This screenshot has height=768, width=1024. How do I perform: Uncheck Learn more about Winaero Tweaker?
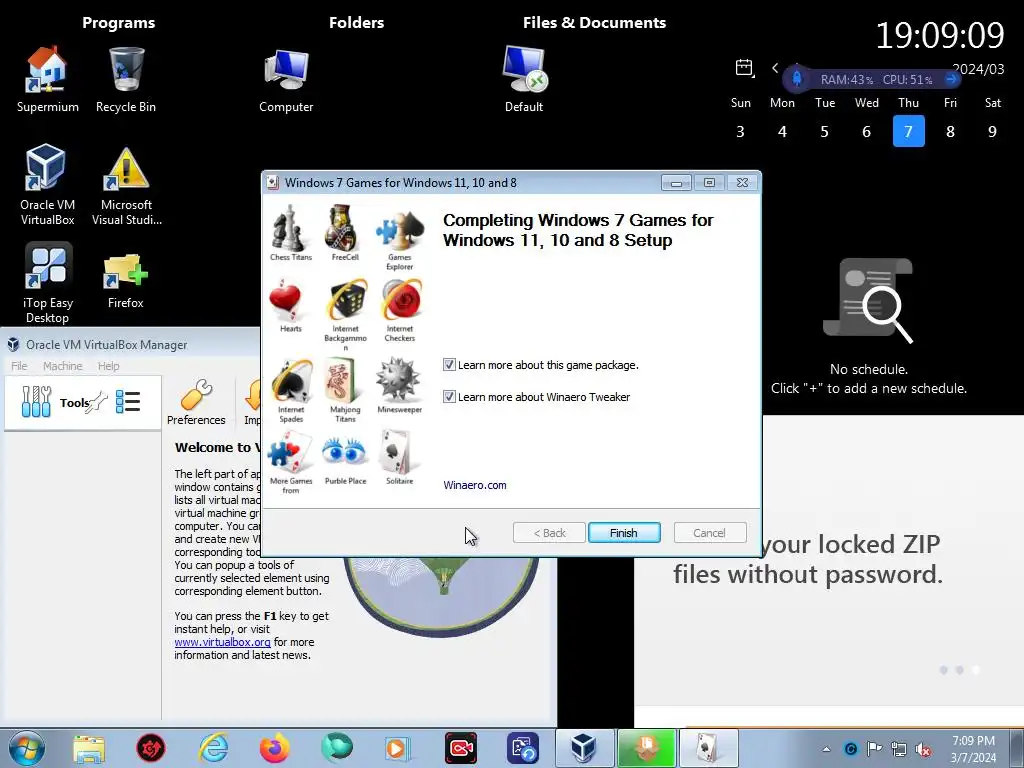pyautogui.click(x=449, y=396)
